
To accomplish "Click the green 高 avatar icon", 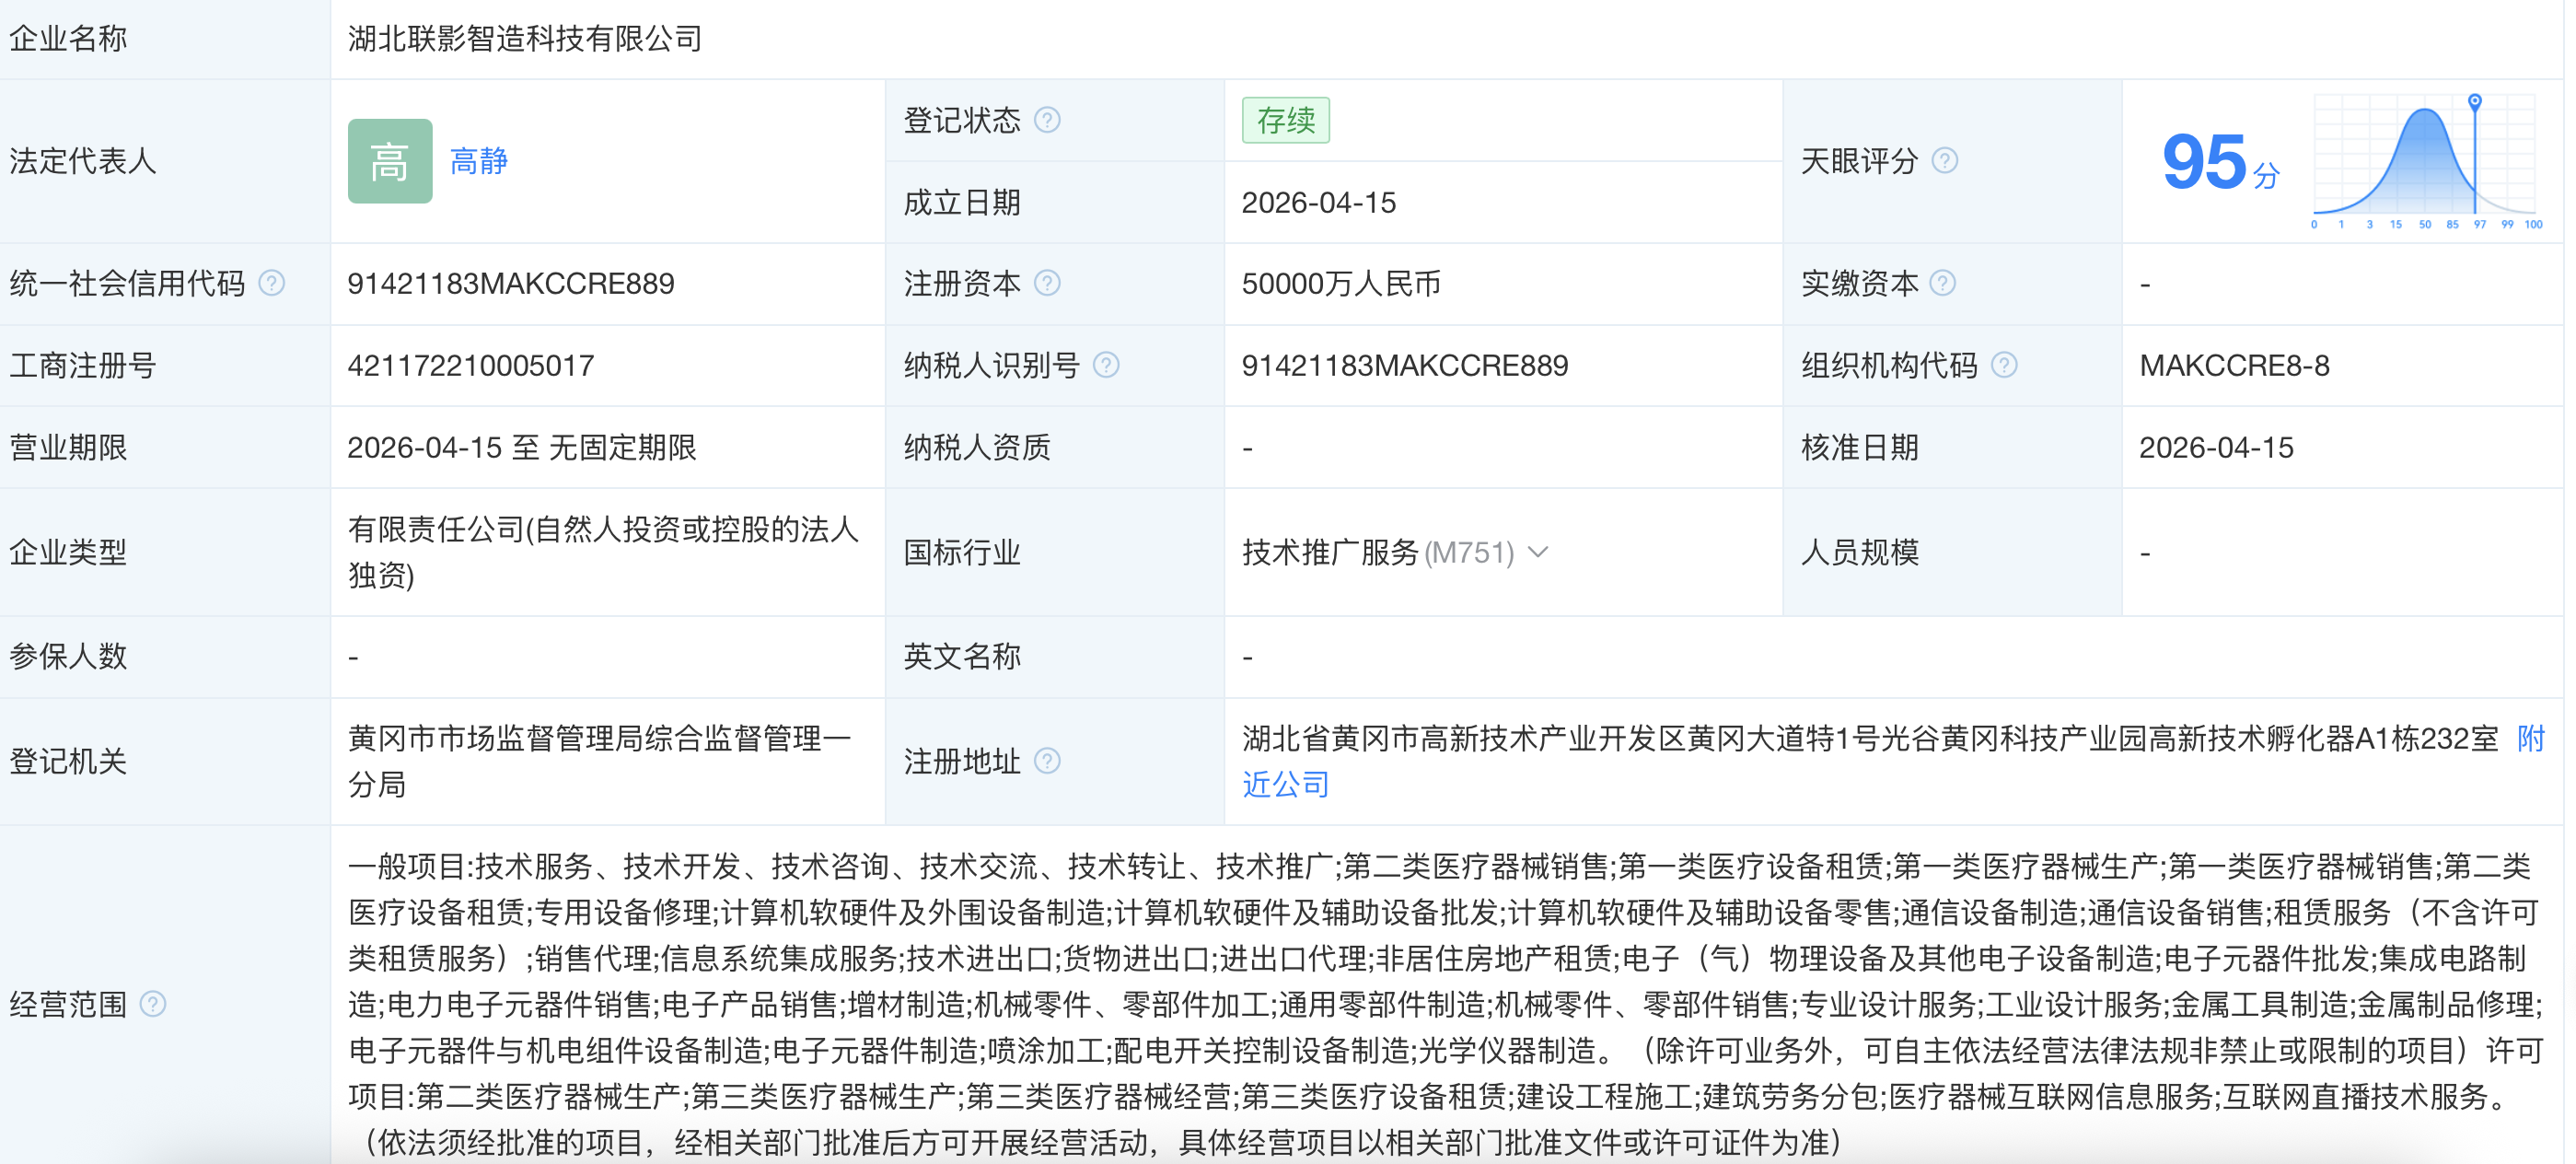I will click(x=390, y=161).
